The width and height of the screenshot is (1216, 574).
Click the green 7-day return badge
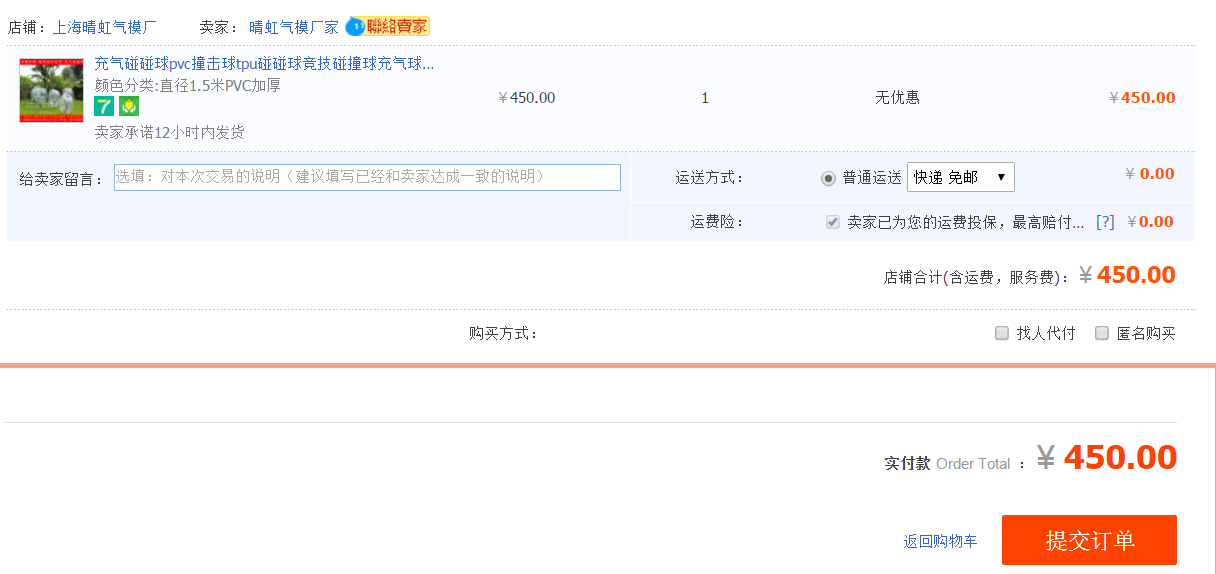[104, 106]
